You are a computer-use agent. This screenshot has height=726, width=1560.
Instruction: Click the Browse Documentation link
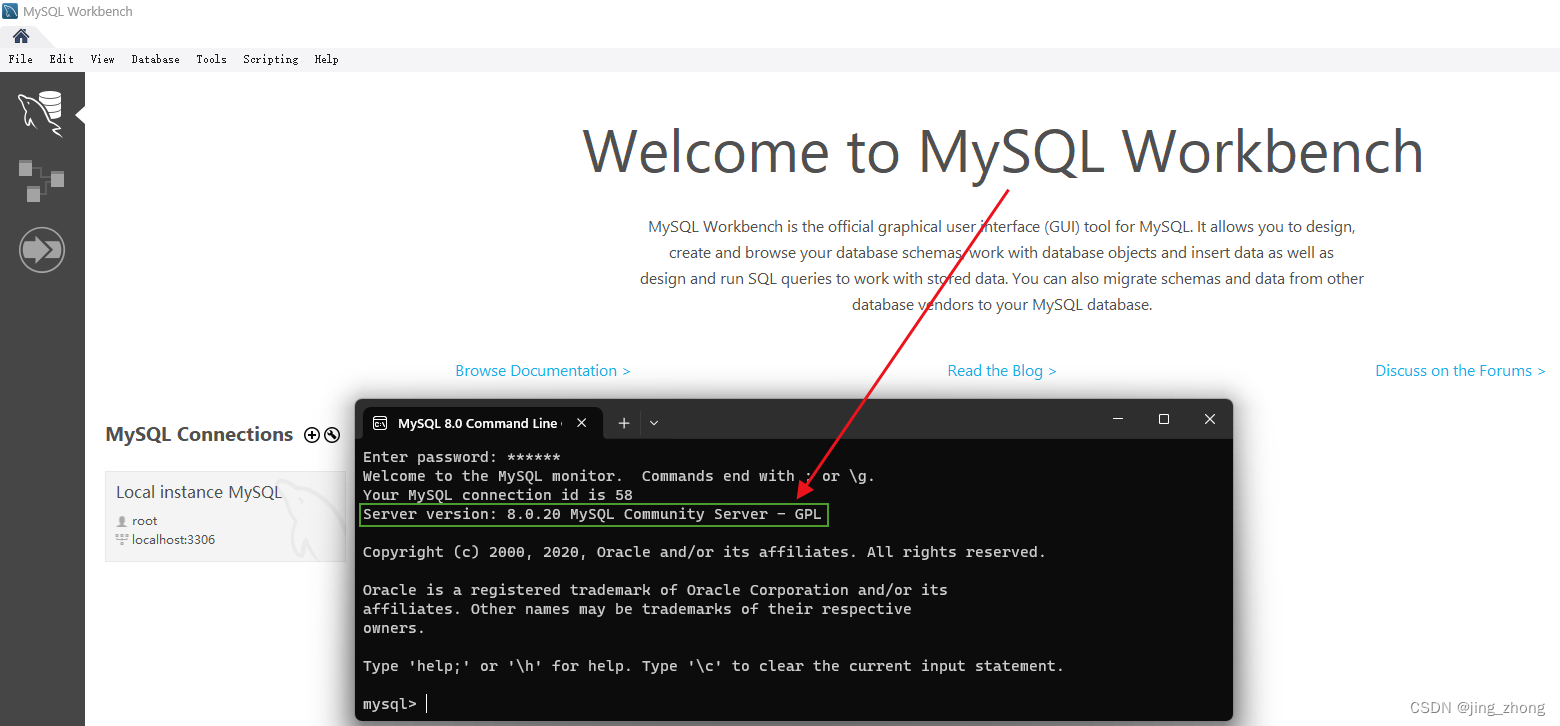[543, 371]
